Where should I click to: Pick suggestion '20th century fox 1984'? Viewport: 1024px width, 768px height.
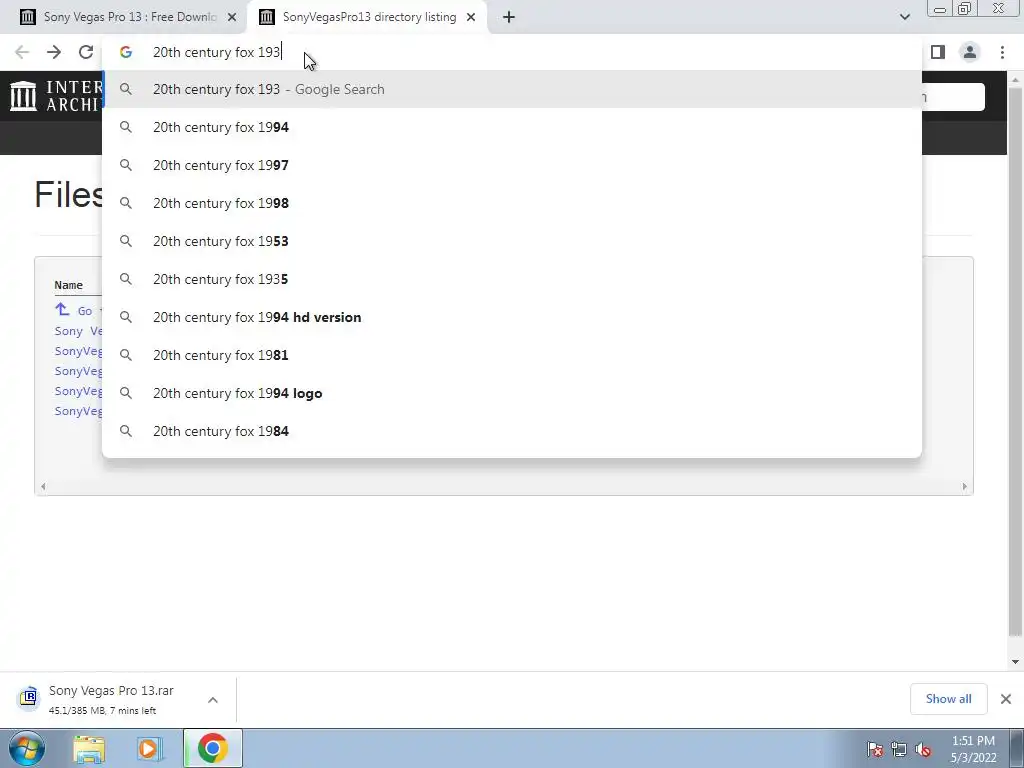pos(512,431)
